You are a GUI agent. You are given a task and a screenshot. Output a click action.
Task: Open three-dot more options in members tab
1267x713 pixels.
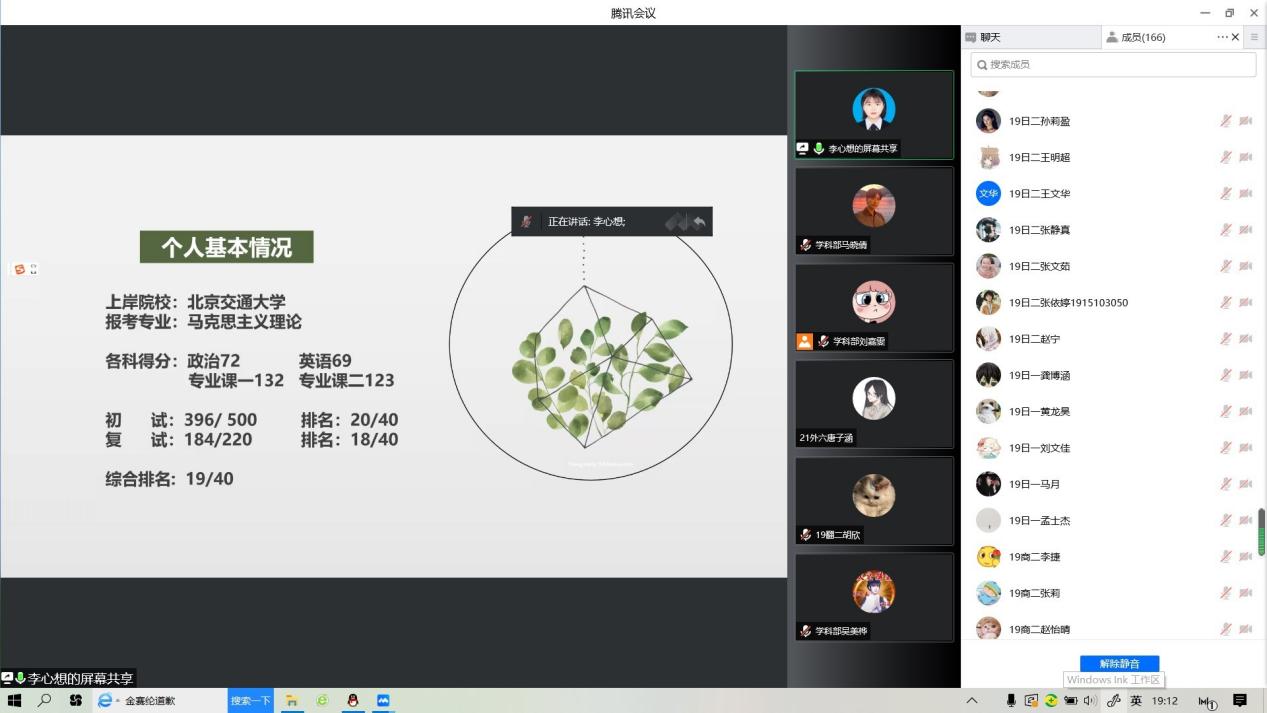point(1222,37)
